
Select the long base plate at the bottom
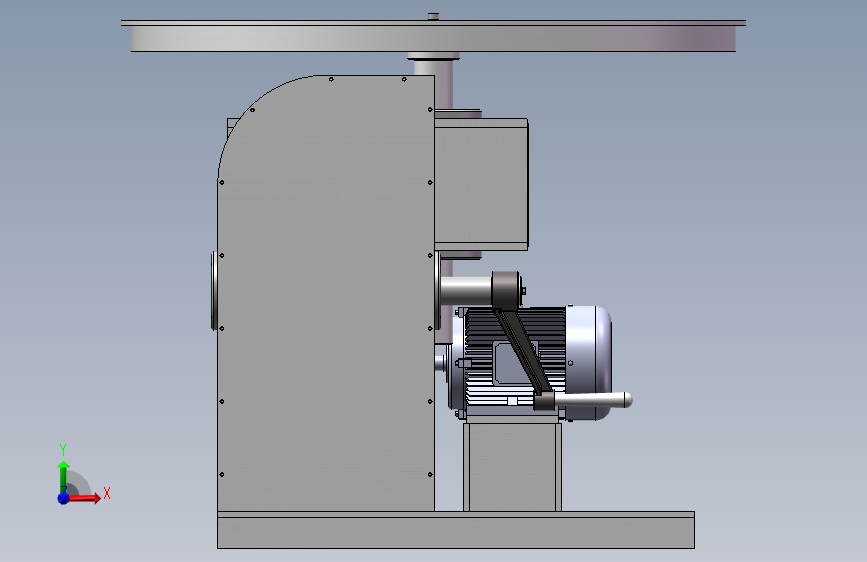(x=456, y=530)
